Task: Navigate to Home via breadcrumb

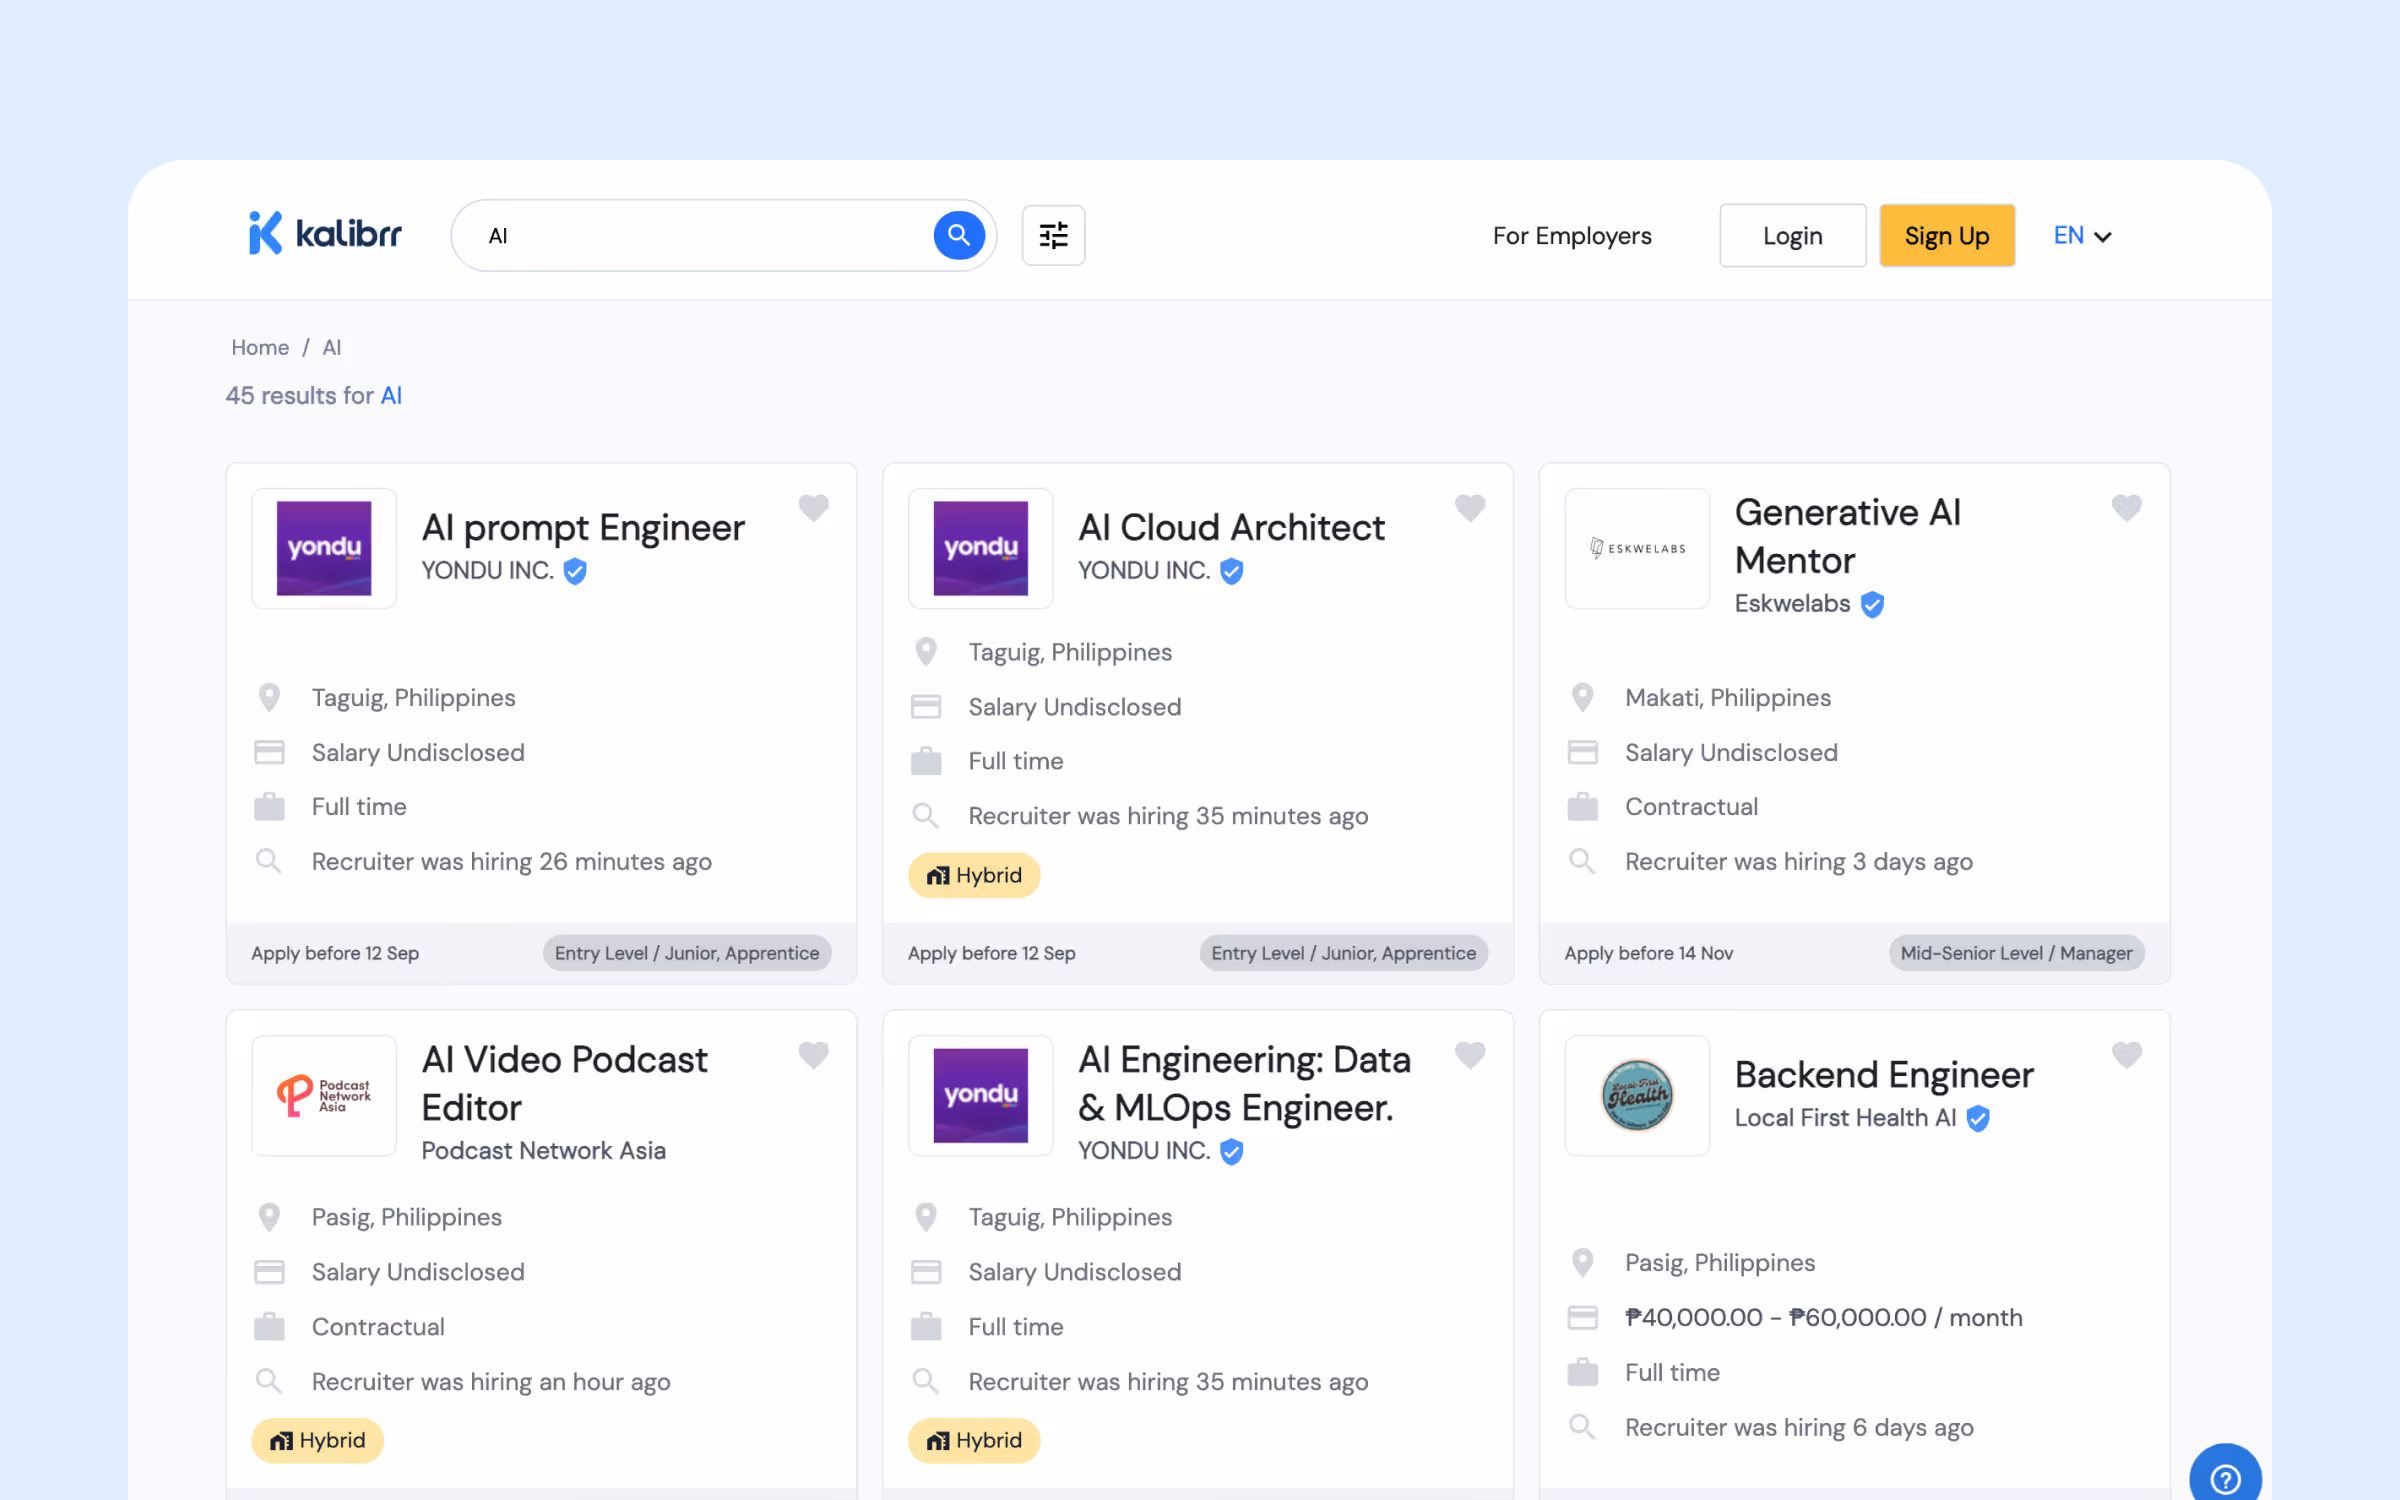Action: 259,347
